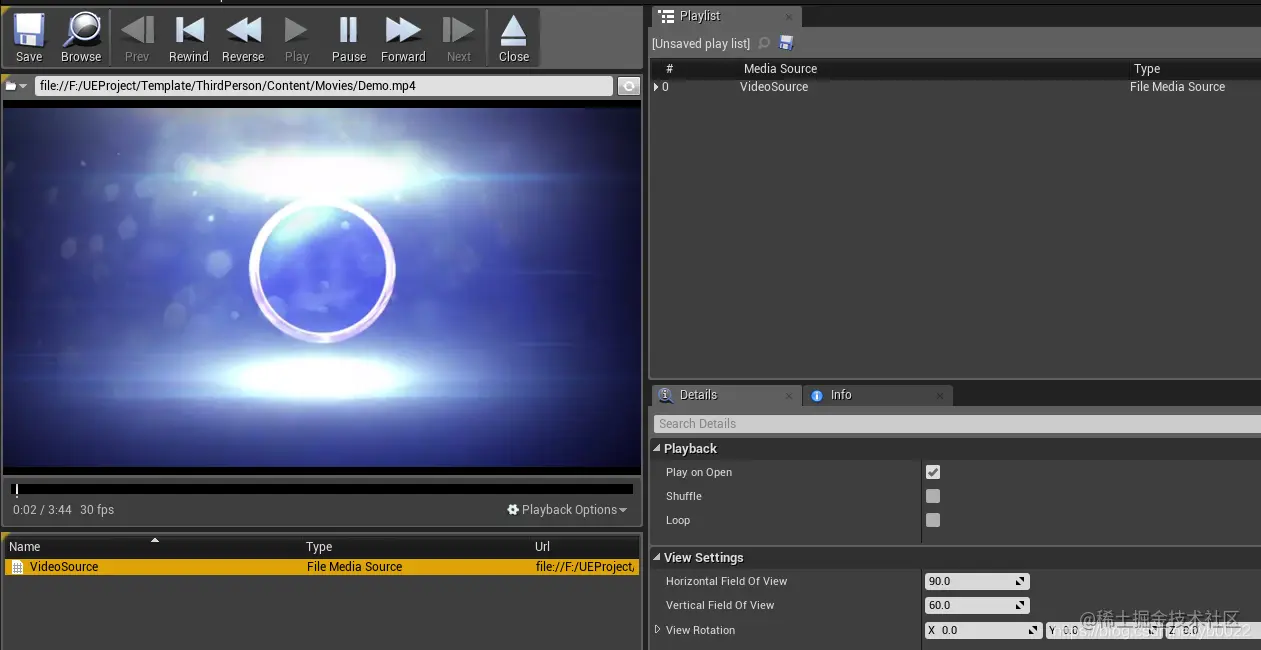This screenshot has width=1261, height=650.
Task: Close the Details tab
Action: 789,396
